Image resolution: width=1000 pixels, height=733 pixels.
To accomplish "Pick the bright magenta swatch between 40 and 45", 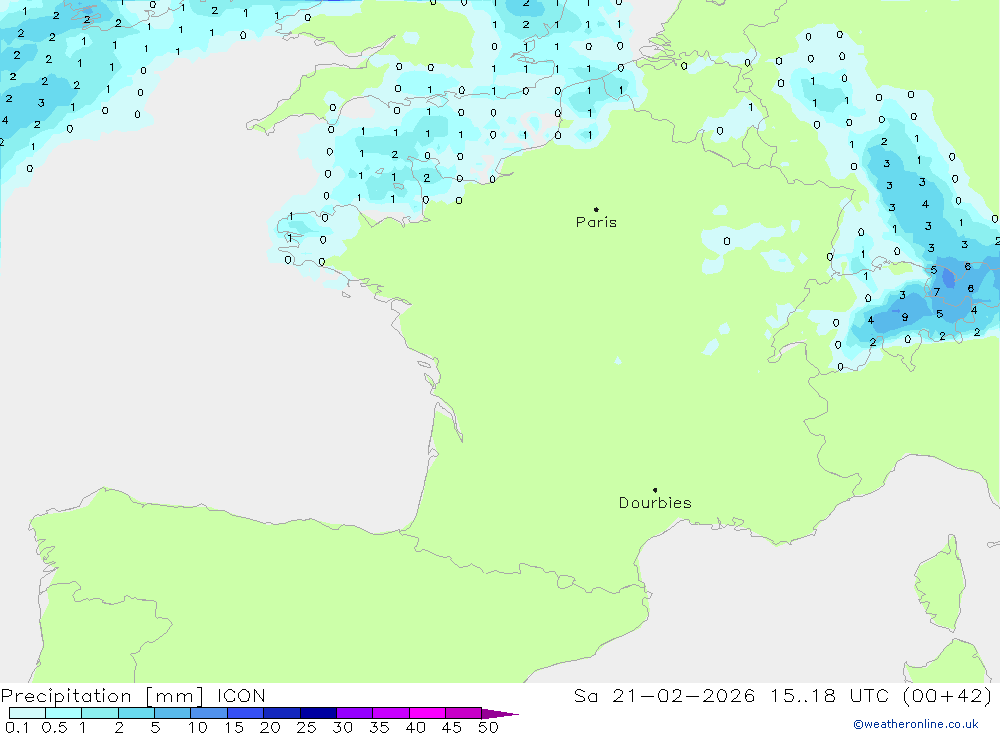I will click(x=427, y=713).
